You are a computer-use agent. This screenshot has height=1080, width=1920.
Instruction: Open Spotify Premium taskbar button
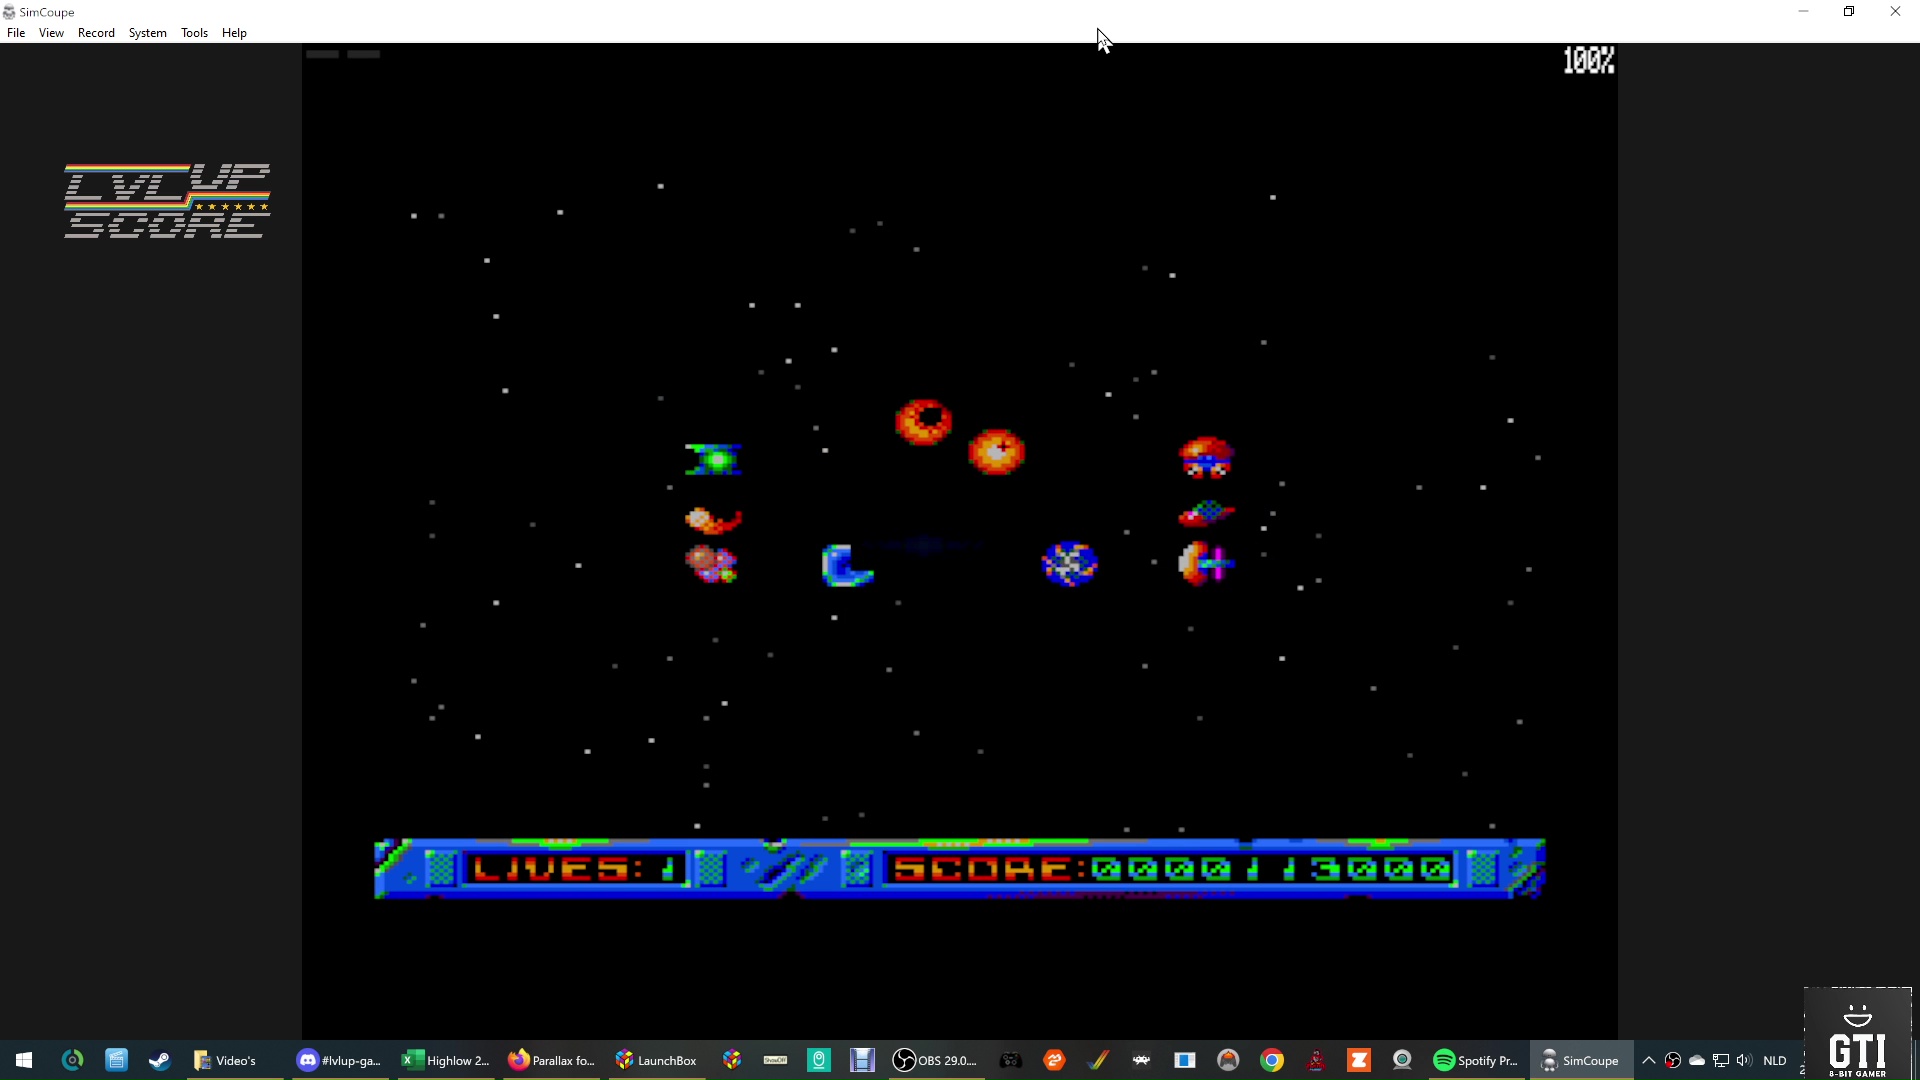(1476, 1060)
